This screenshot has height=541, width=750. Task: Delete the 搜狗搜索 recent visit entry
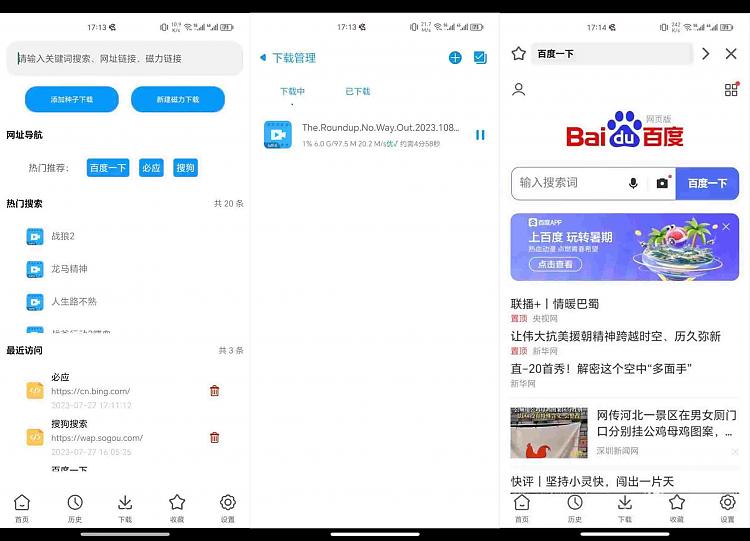(215, 437)
